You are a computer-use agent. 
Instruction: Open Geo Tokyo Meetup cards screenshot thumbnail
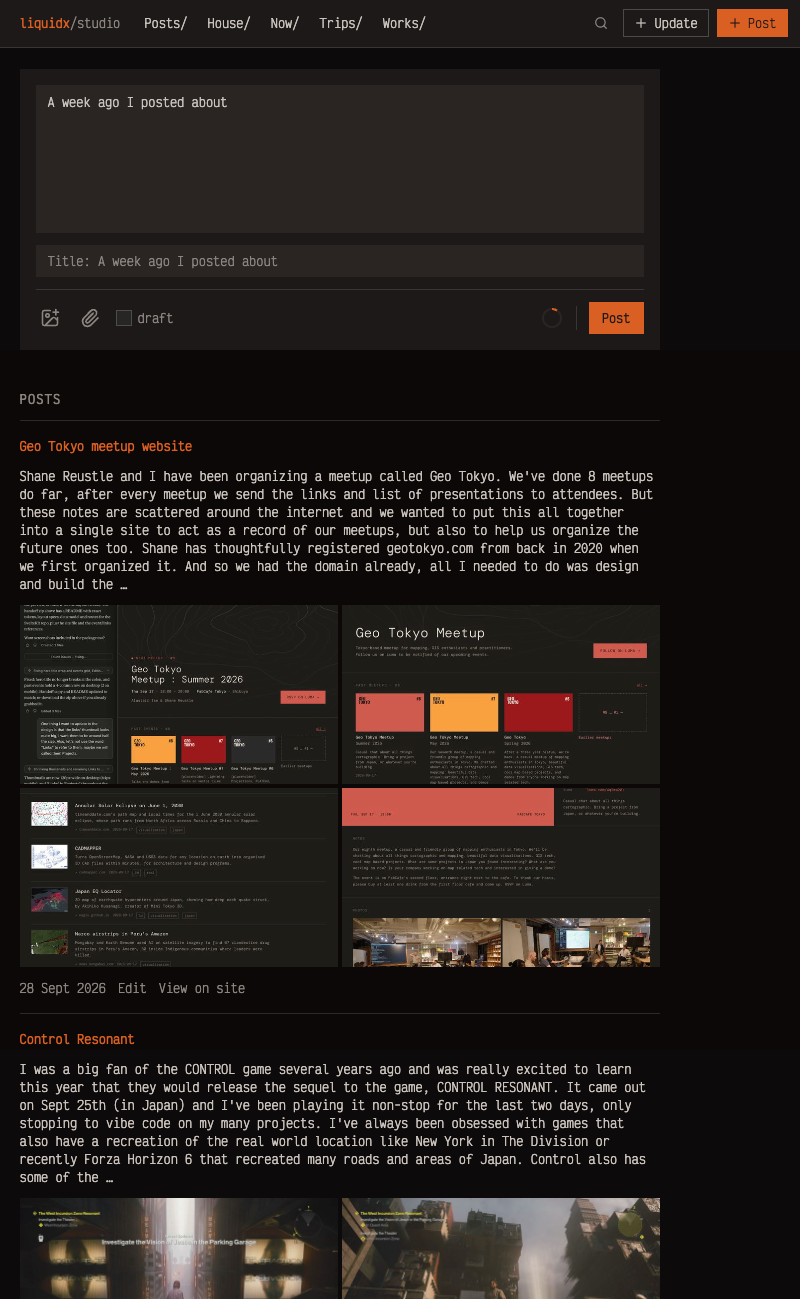tap(501, 694)
